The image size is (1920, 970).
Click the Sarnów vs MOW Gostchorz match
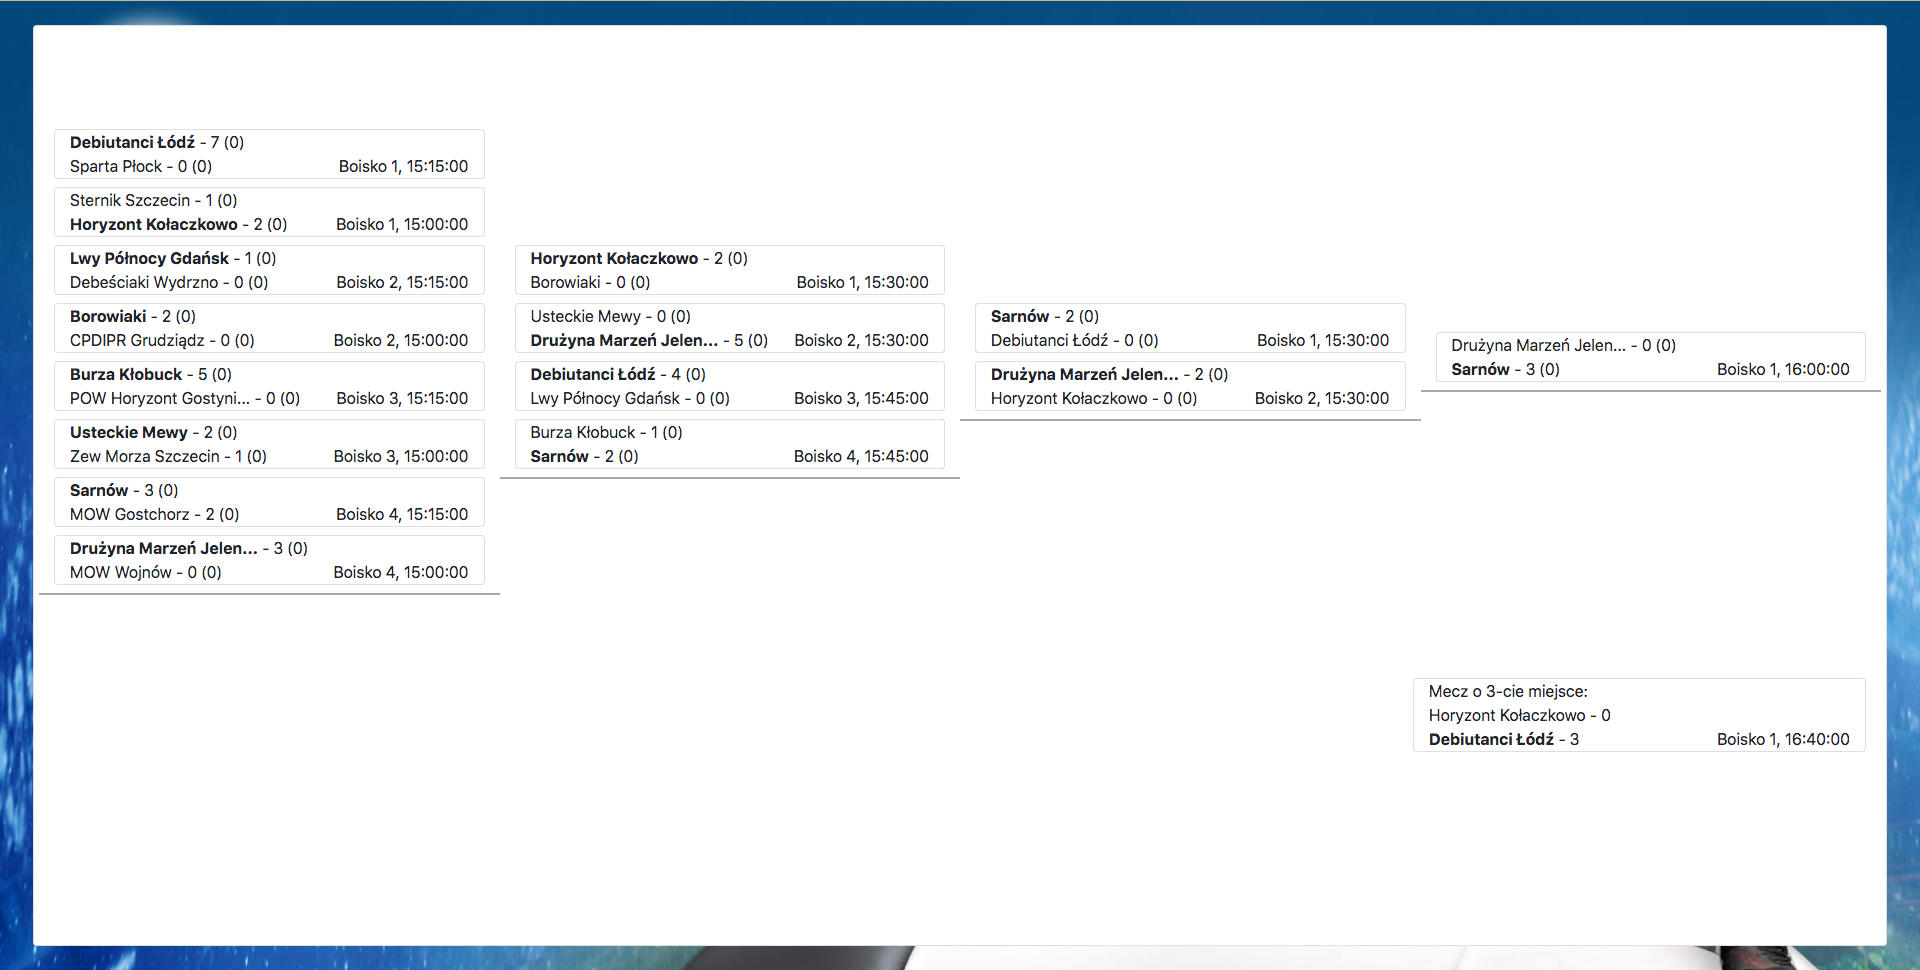coord(269,502)
